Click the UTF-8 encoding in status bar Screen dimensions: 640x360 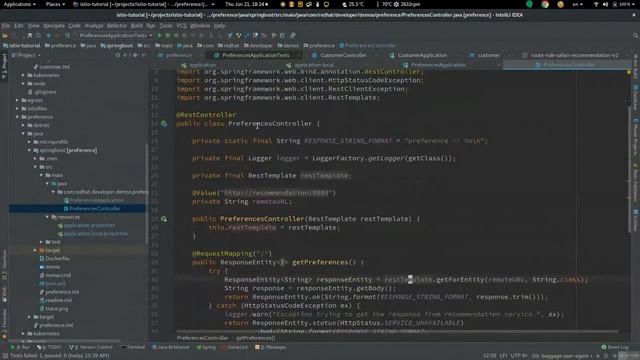click(x=519, y=356)
